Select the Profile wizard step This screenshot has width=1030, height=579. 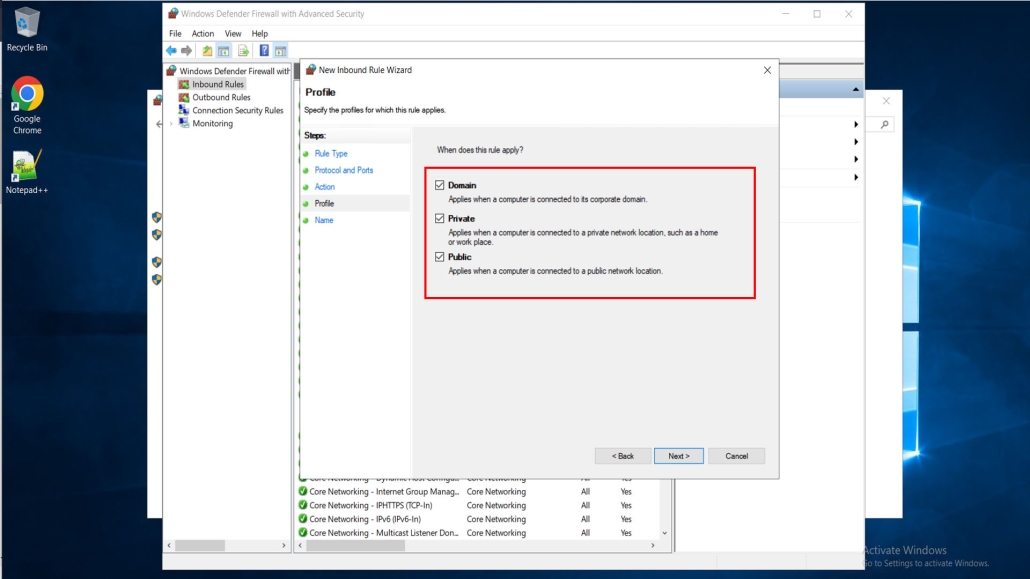(x=325, y=204)
